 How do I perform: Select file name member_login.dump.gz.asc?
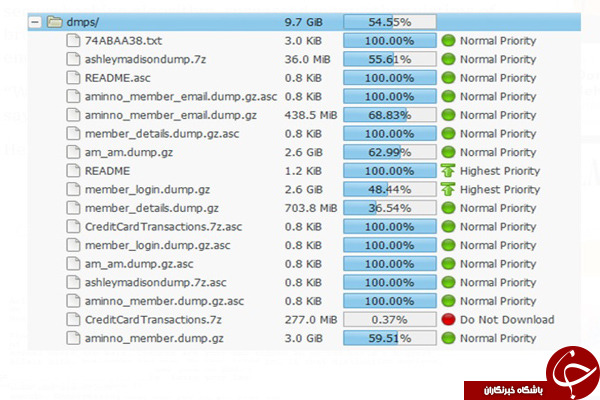(157, 245)
